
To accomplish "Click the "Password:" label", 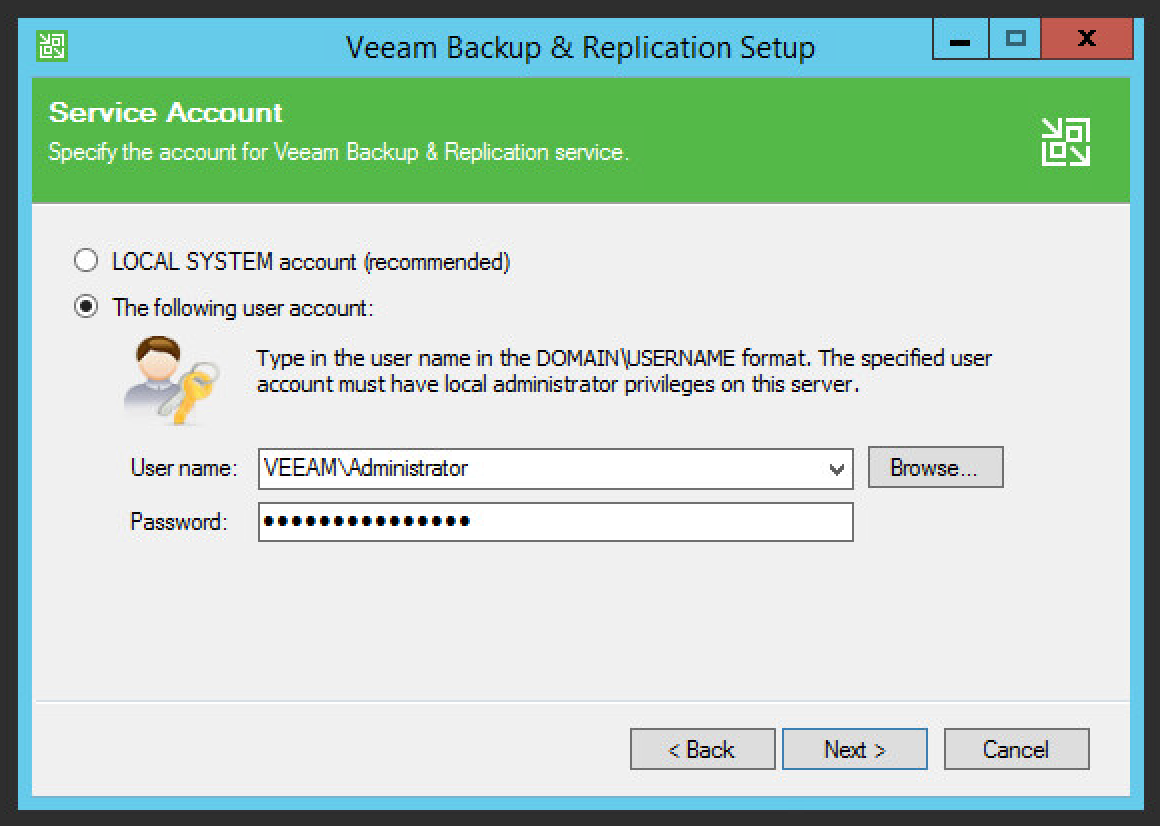I will point(179,522).
